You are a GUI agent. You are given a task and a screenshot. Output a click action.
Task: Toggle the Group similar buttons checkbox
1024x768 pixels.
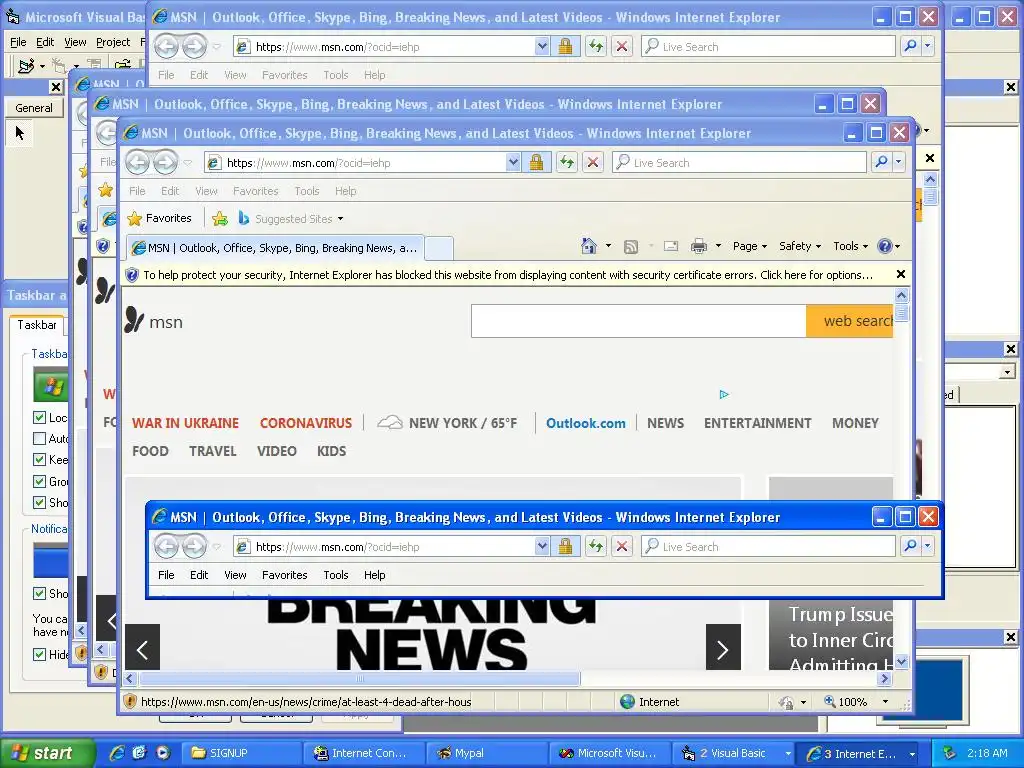point(39,481)
